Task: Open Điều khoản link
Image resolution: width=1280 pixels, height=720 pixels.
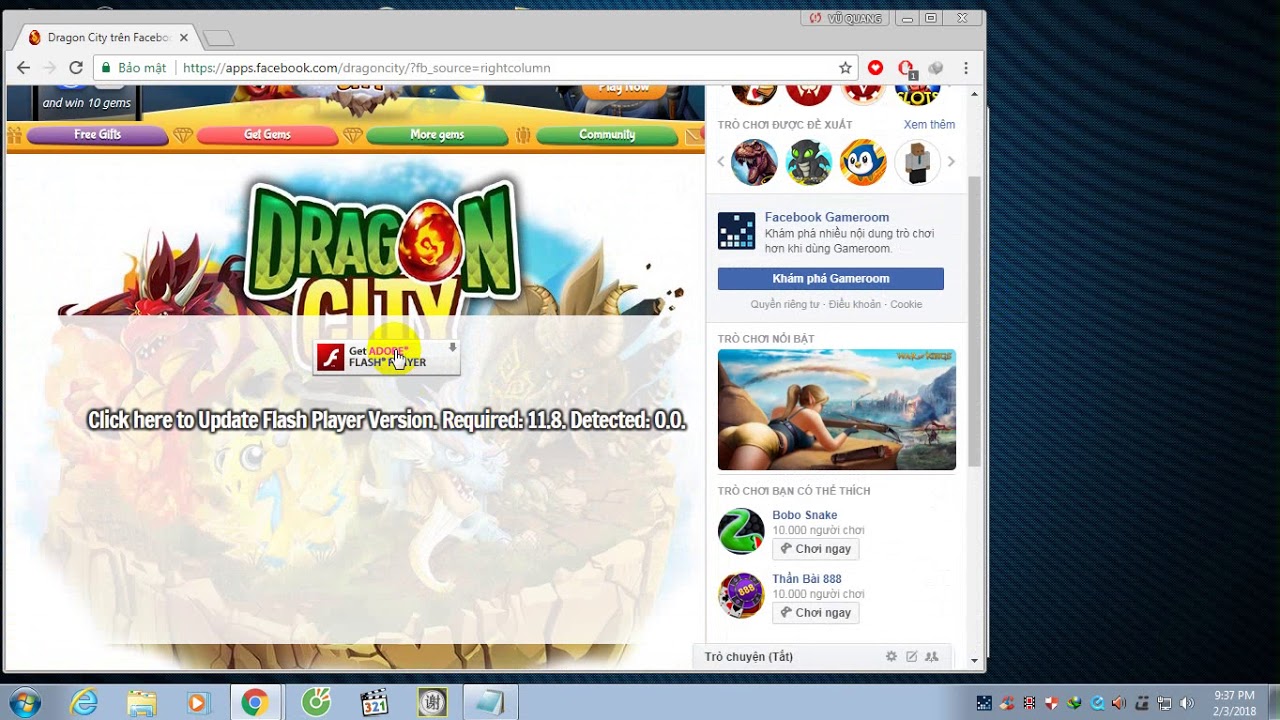Action: [x=854, y=304]
